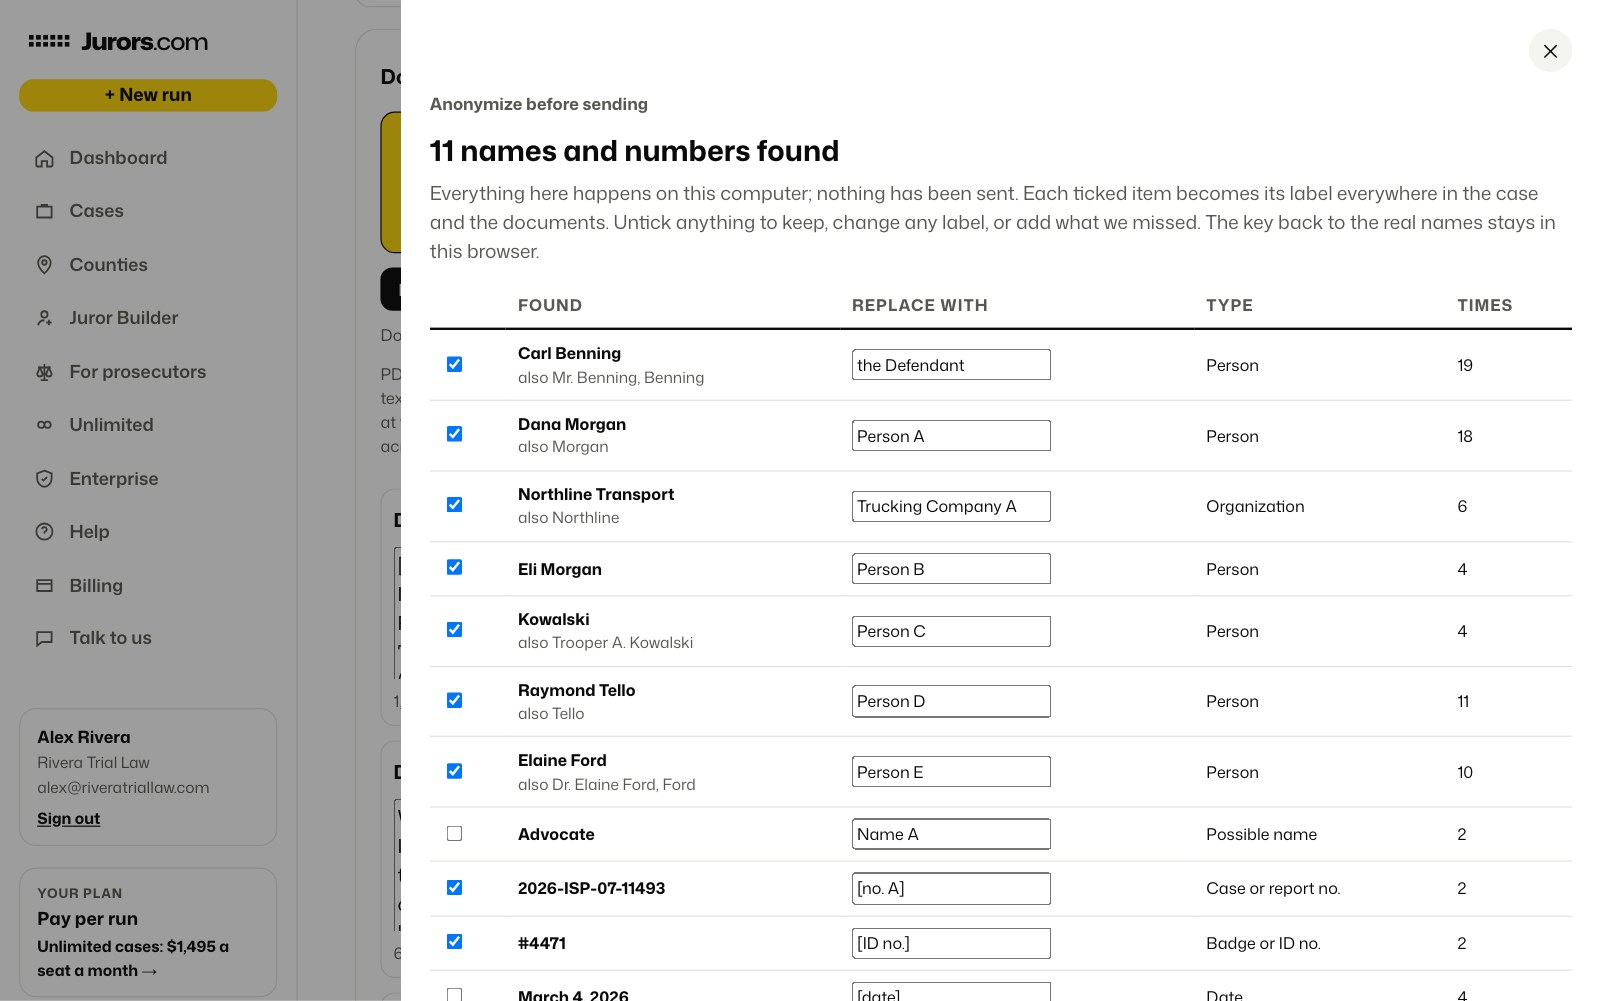This screenshot has height=1001, width=1601.
Task: Click the For prosecutors scales icon
Action: [44, 372]
